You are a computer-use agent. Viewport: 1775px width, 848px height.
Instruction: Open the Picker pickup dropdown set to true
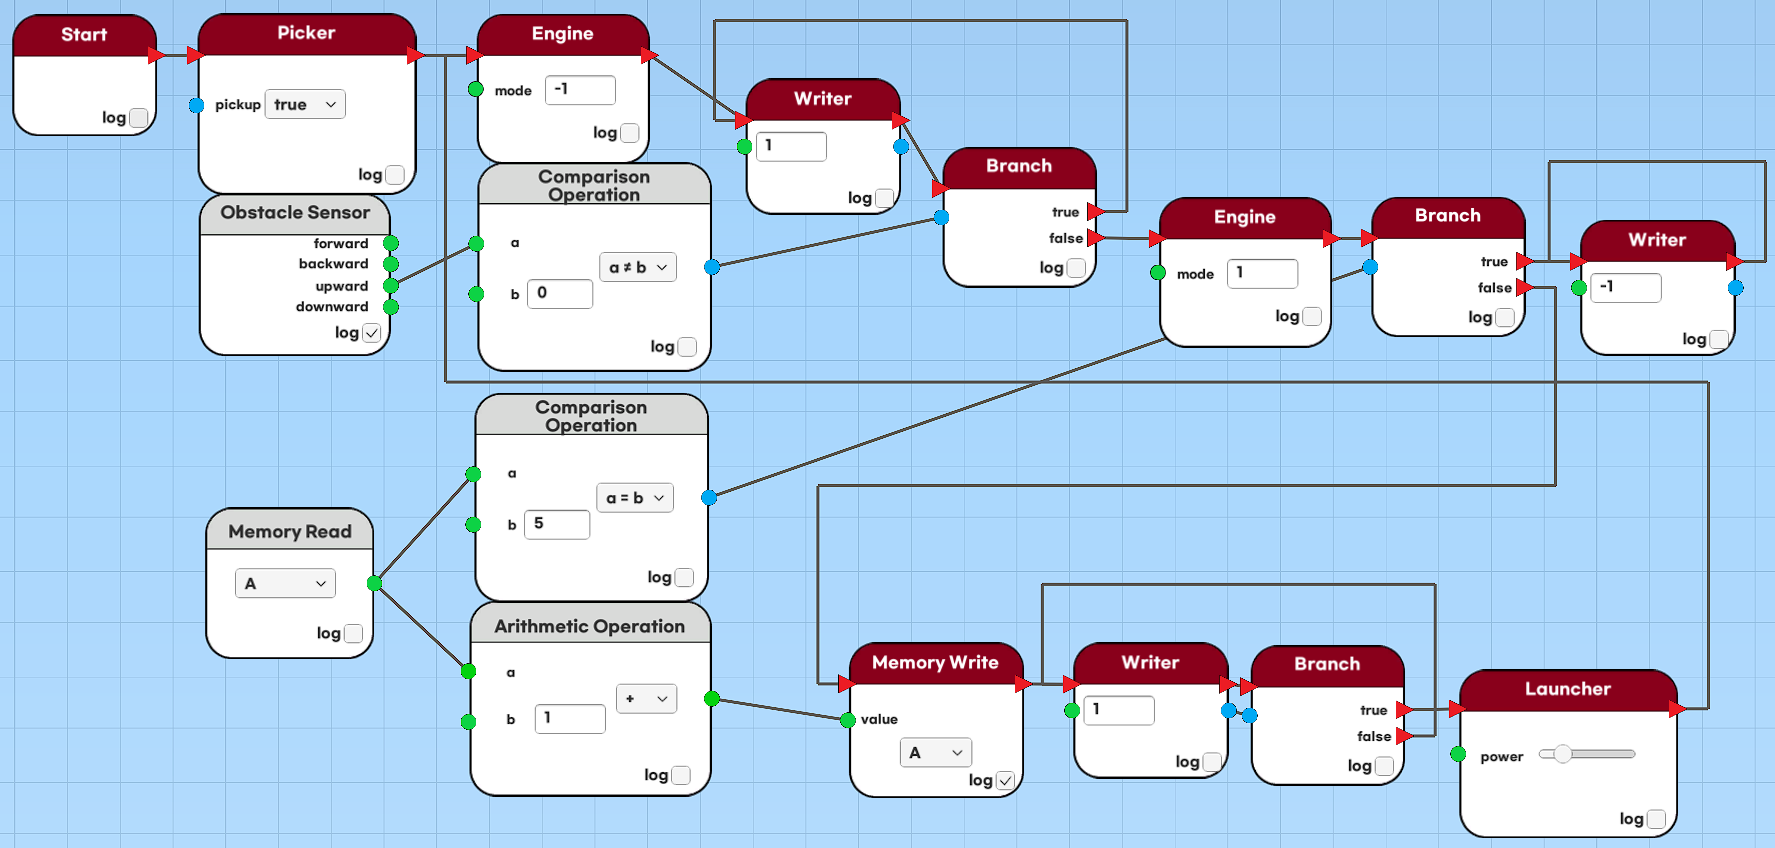click(305, 104)
